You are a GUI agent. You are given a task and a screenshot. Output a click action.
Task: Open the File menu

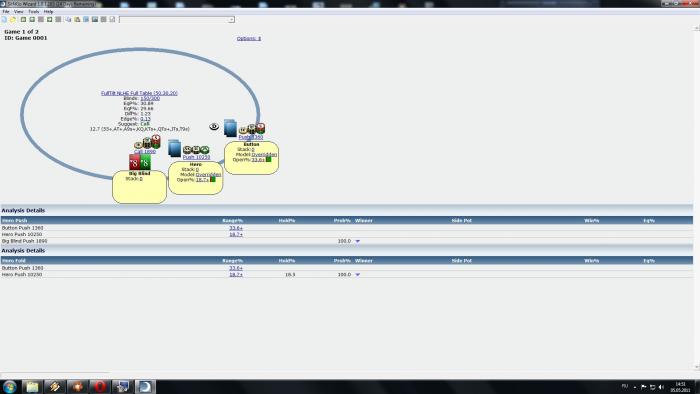(x=6, y=12)
